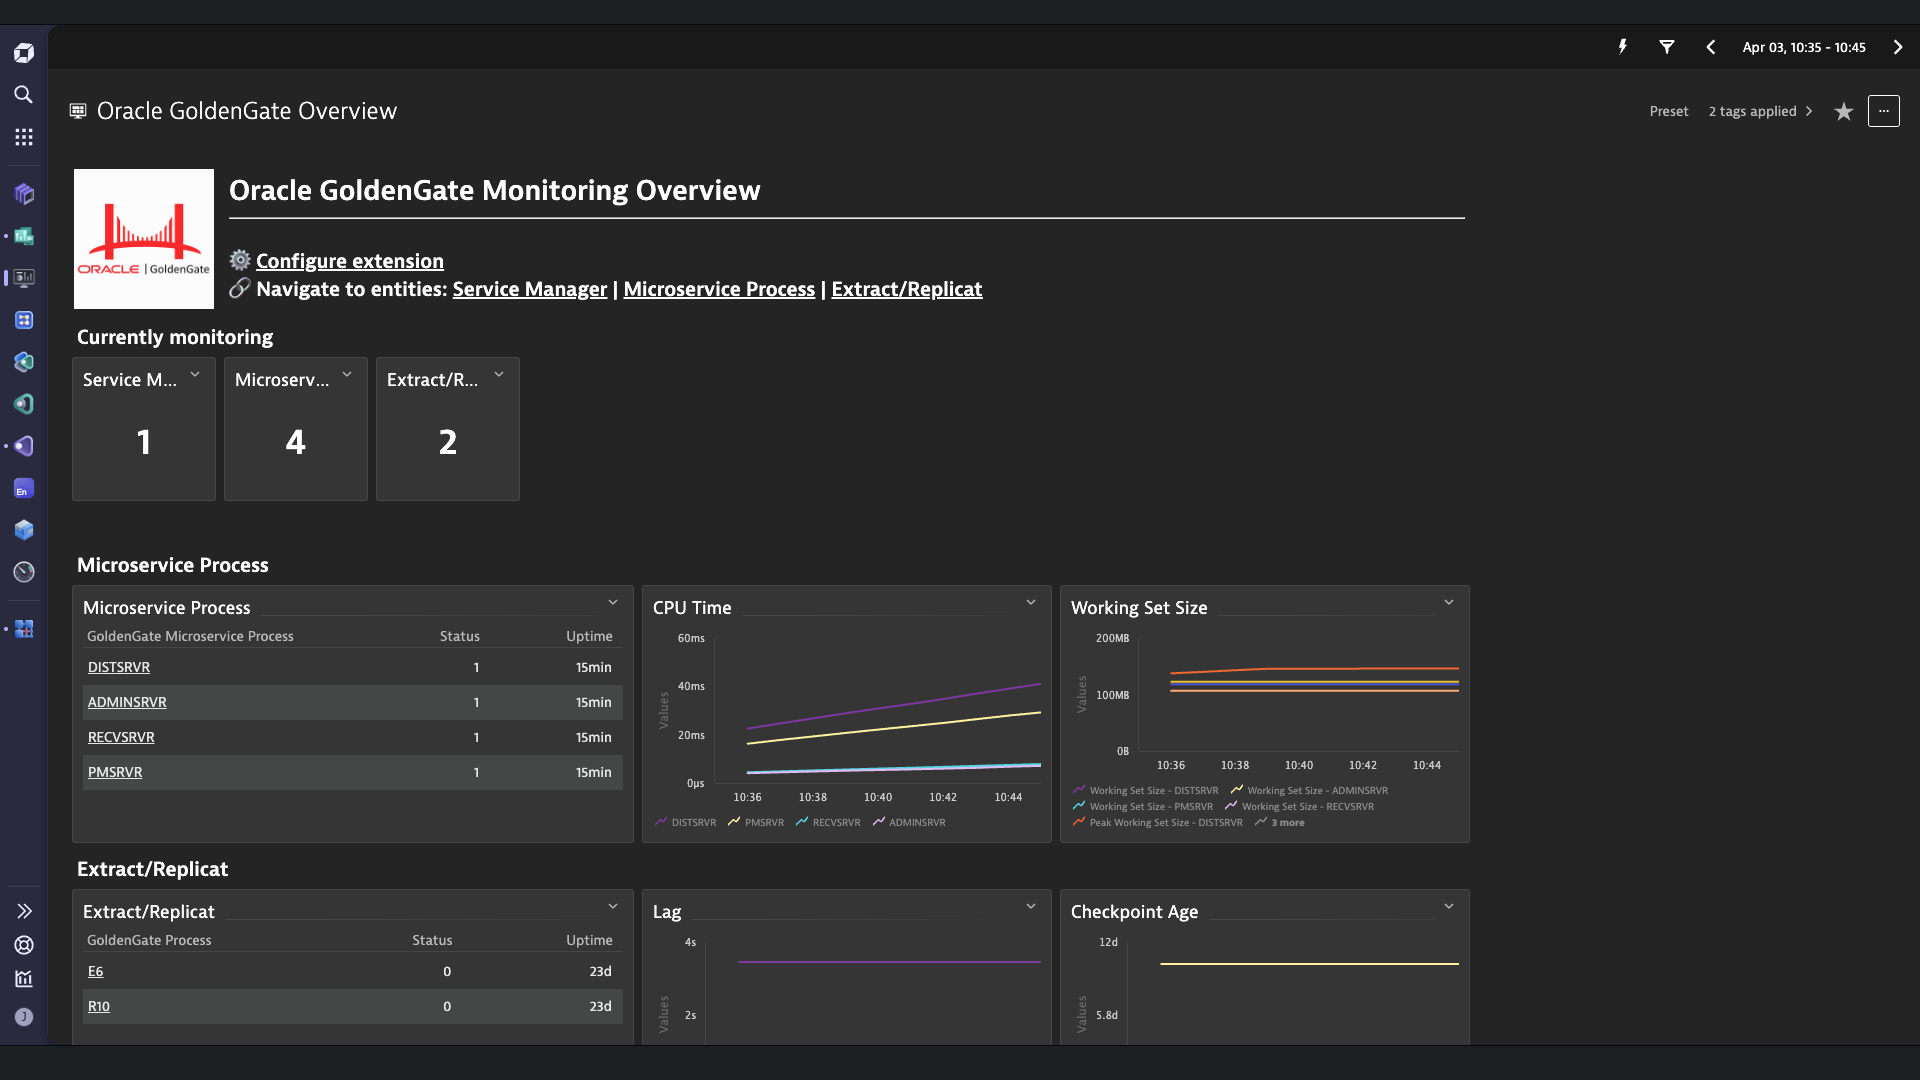Open the blue puzzle-grid app in sidebar

pyautogui.click(x=24, y=629)
